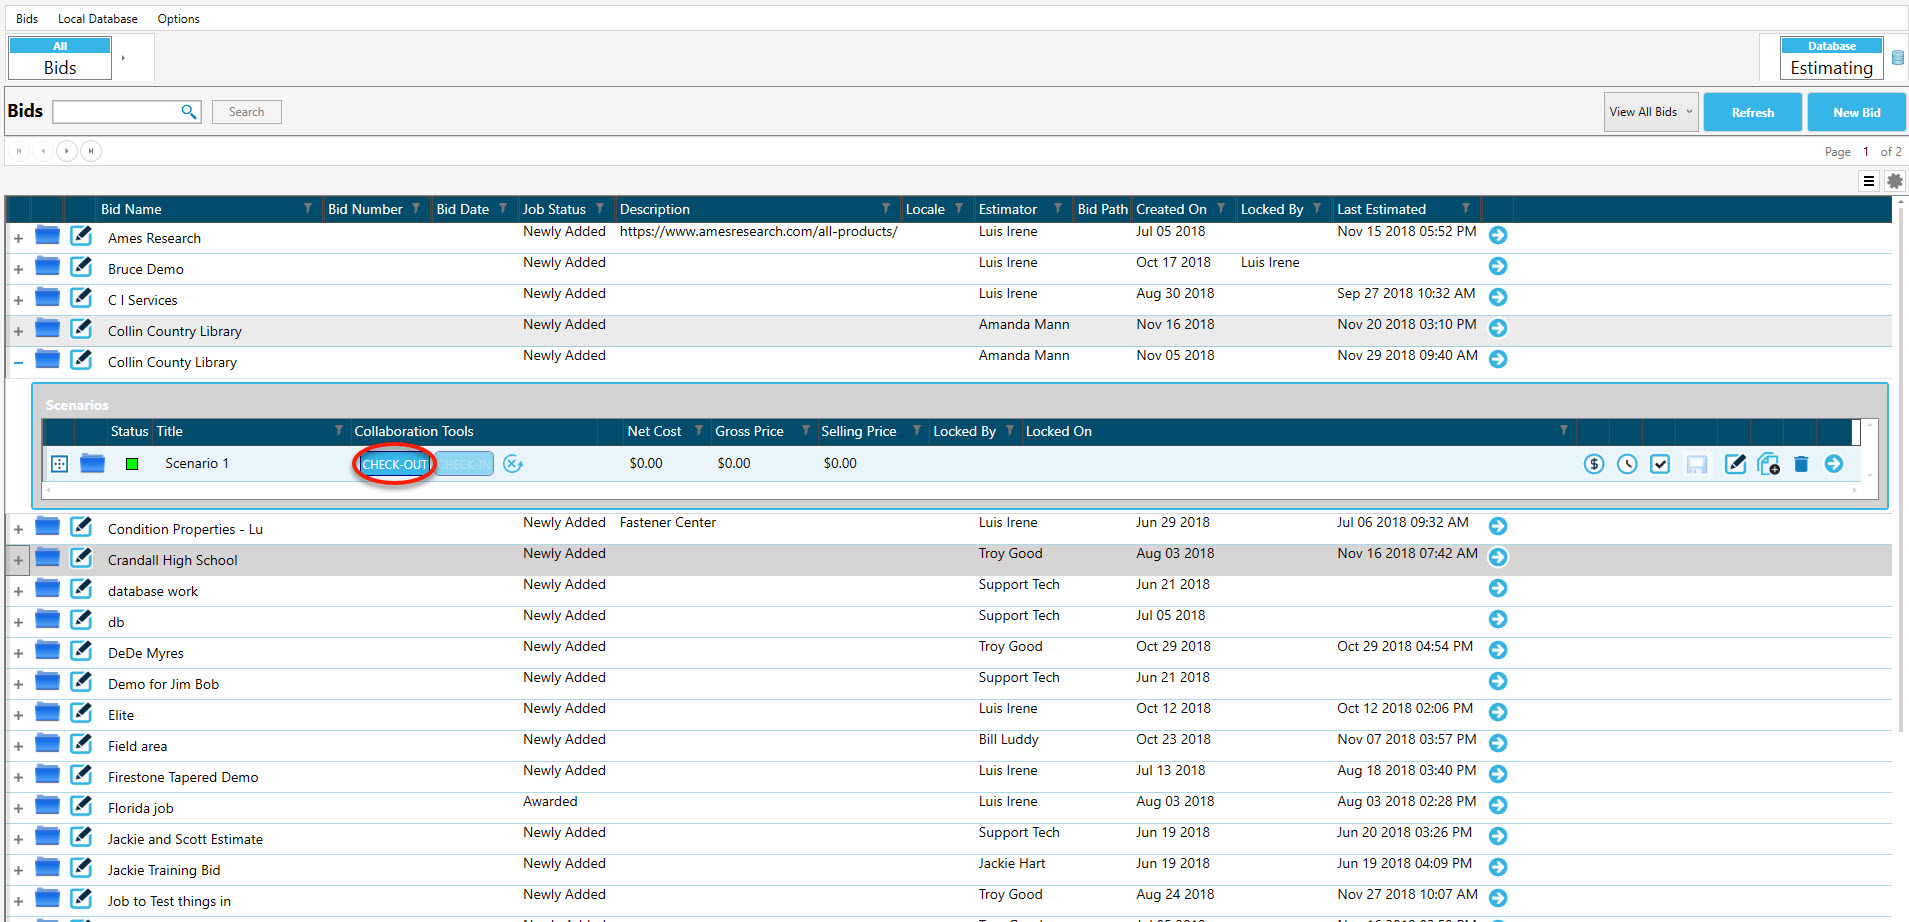
Task: Click the green status square of Scenario 1
Action: click(132, 464)
